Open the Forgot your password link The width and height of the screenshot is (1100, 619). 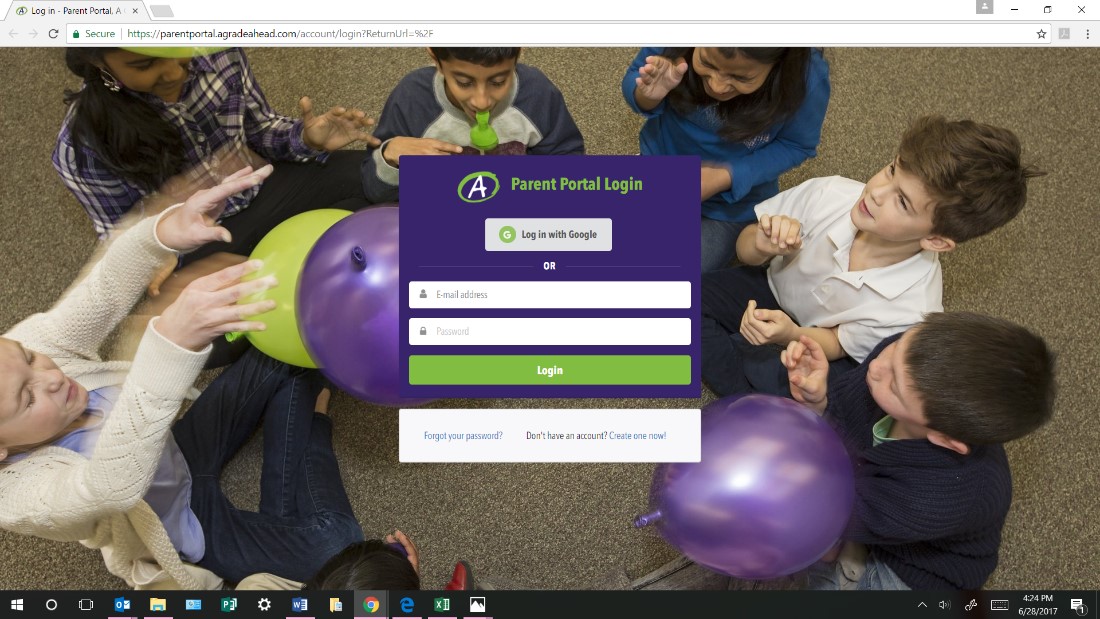(x=463, y=436)
